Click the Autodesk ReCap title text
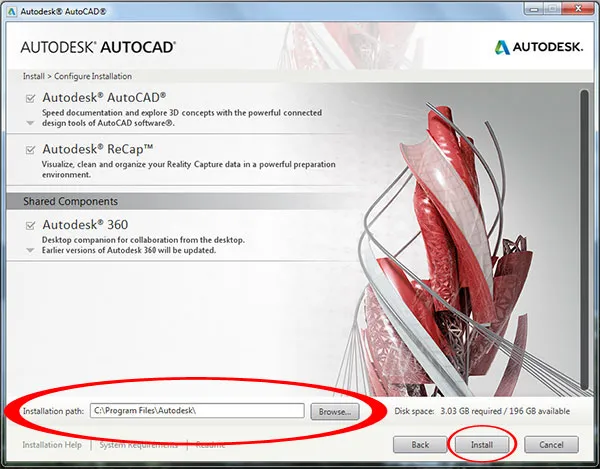 (98, 149)
